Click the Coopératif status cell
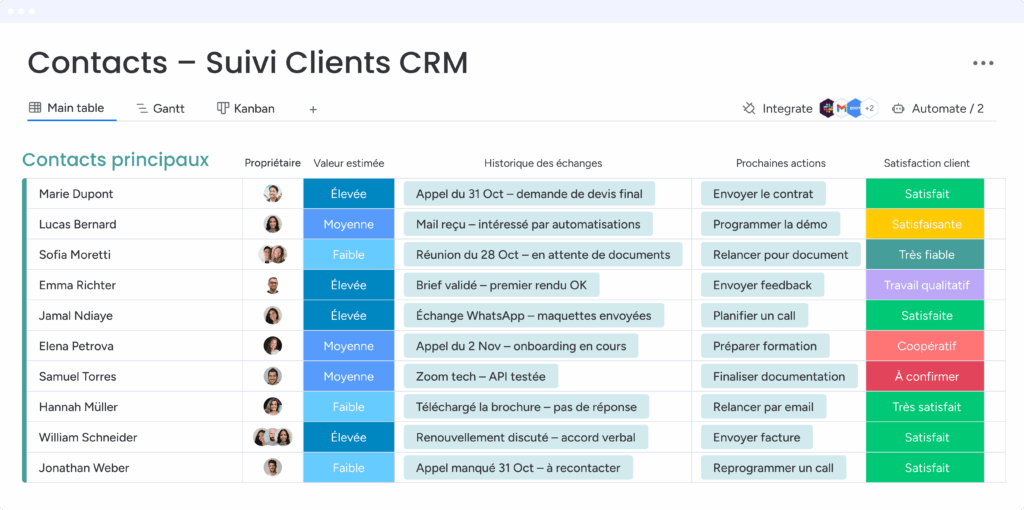Viewport: 1024px width, 510px height. [926, 346]
